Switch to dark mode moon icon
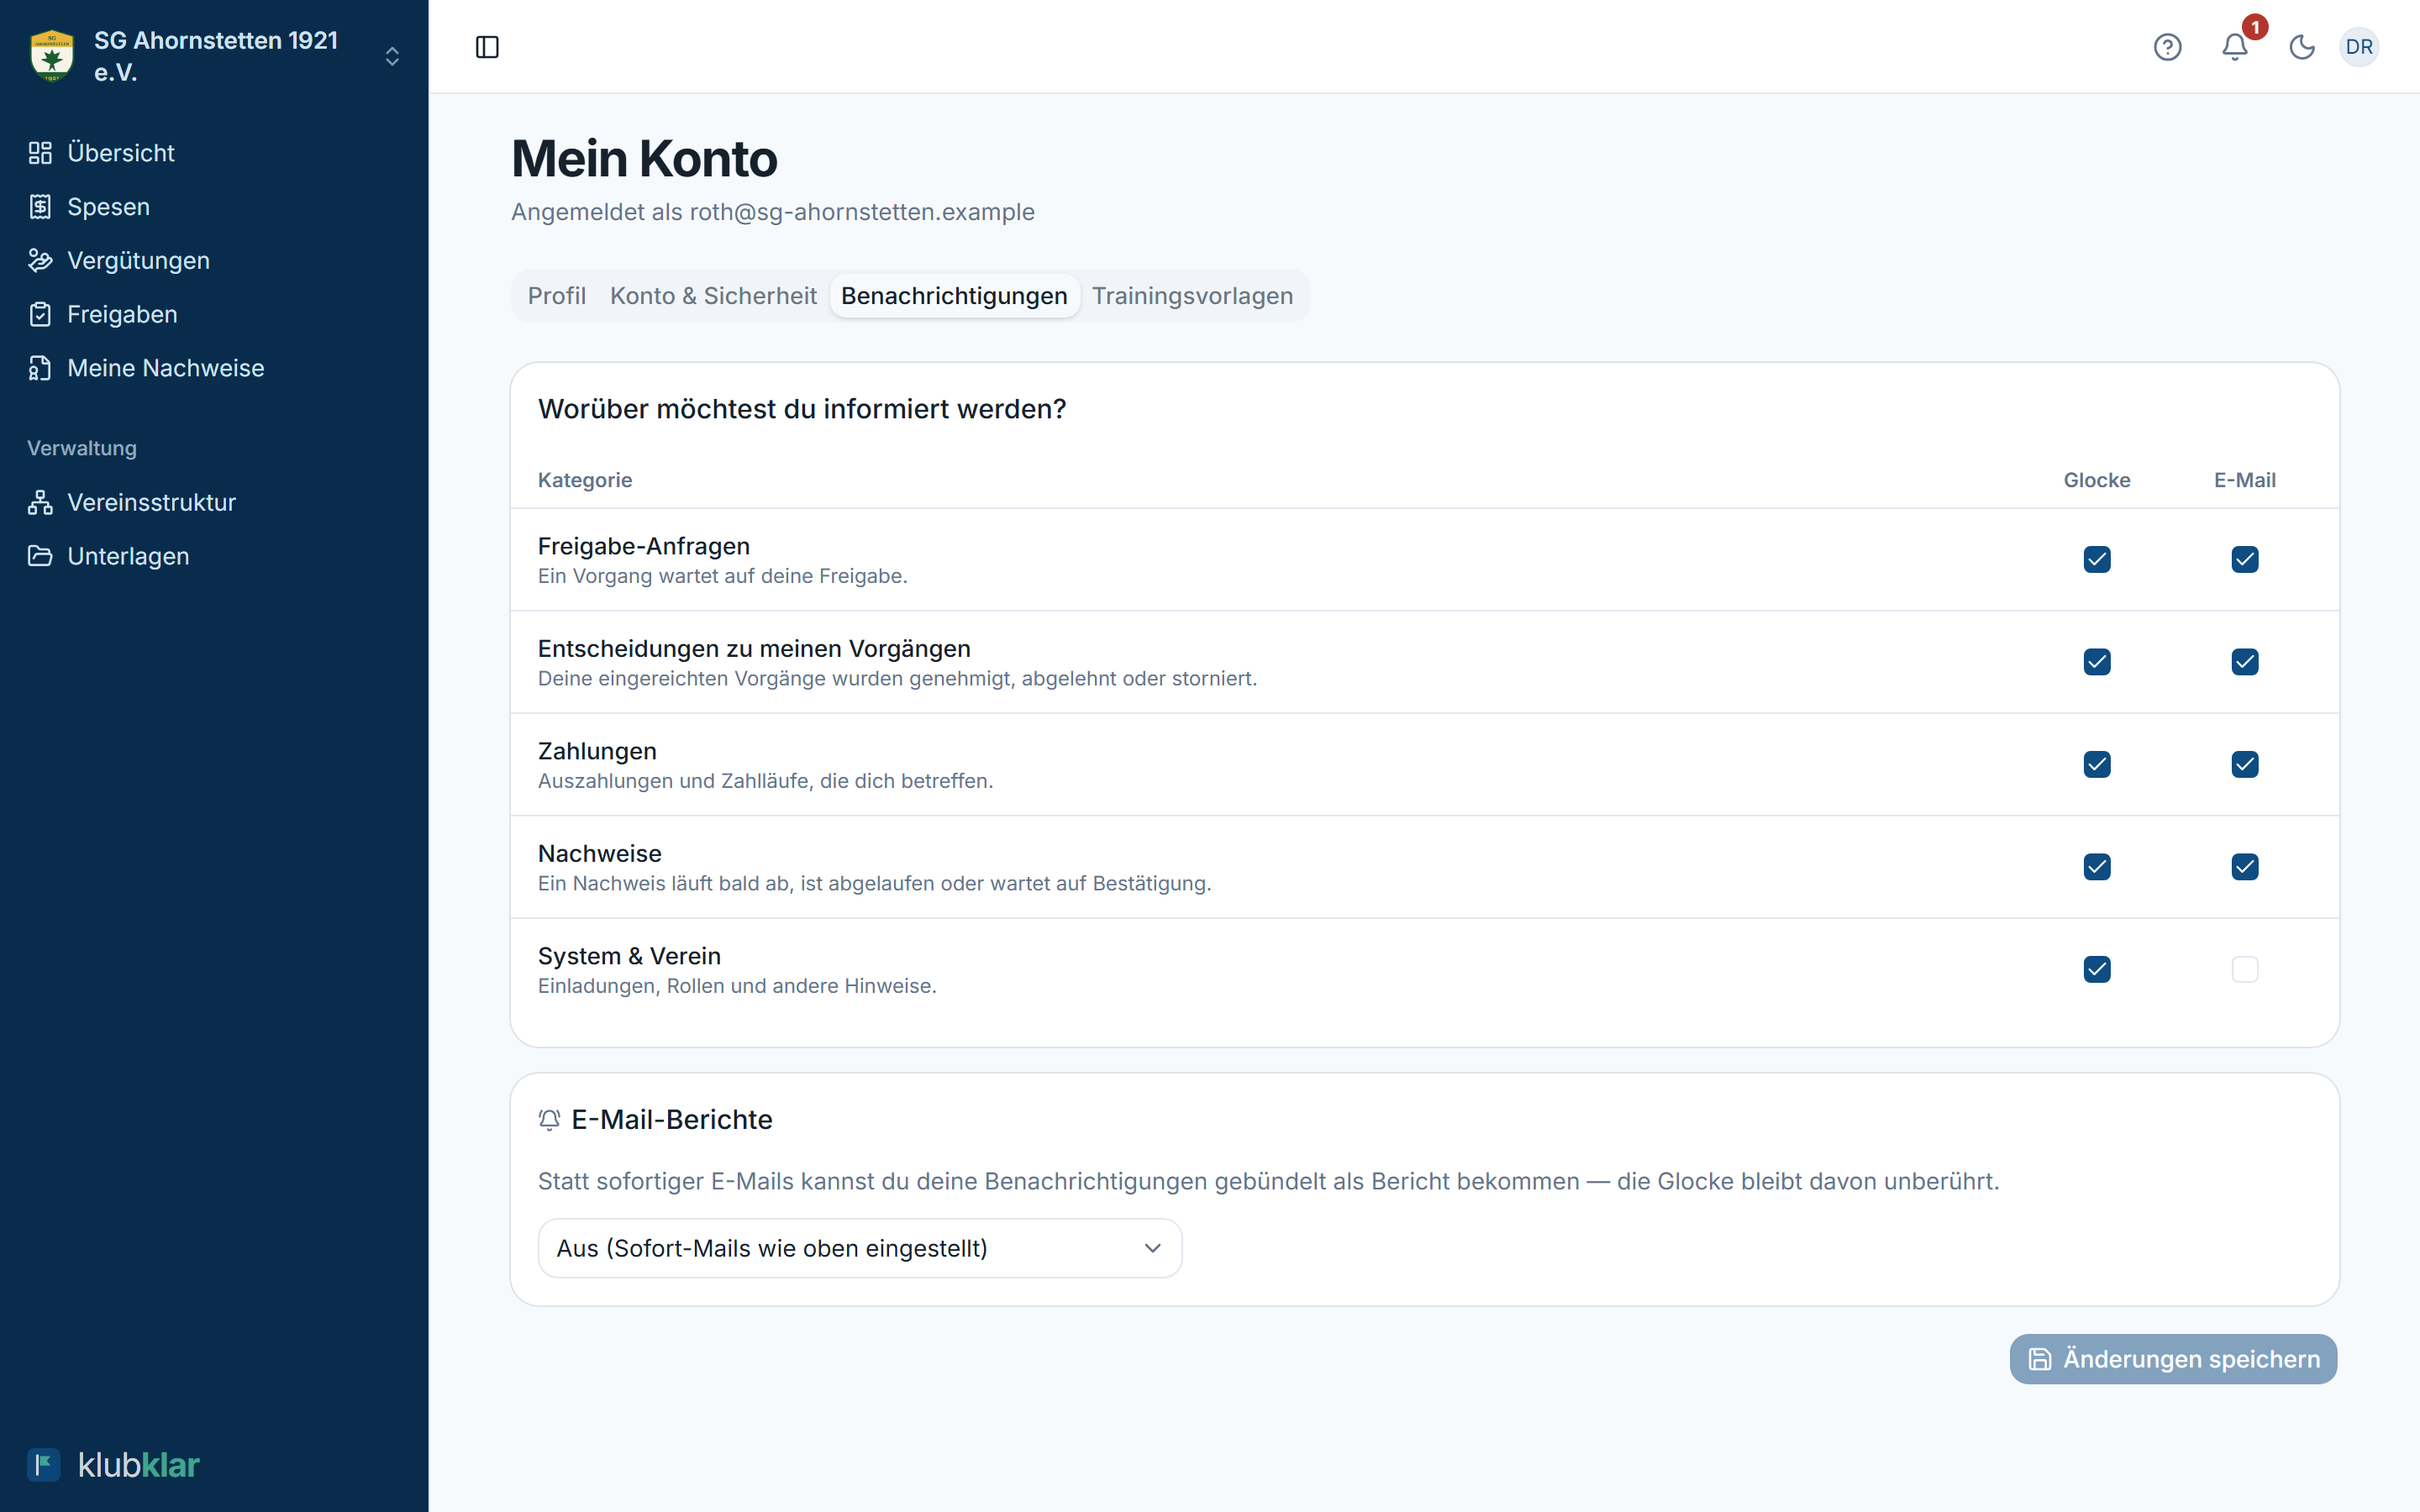The image size is (2420, 1512). tap(2302, 47)
